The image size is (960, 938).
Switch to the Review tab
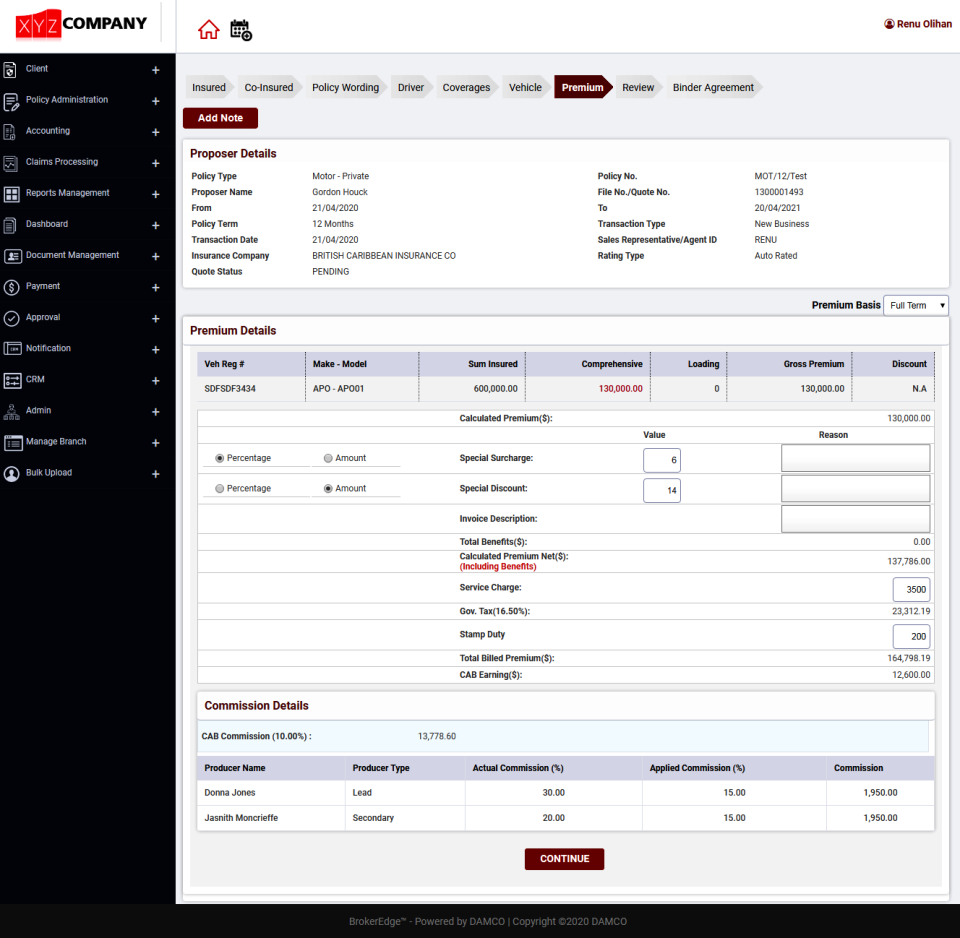point(638,87)
